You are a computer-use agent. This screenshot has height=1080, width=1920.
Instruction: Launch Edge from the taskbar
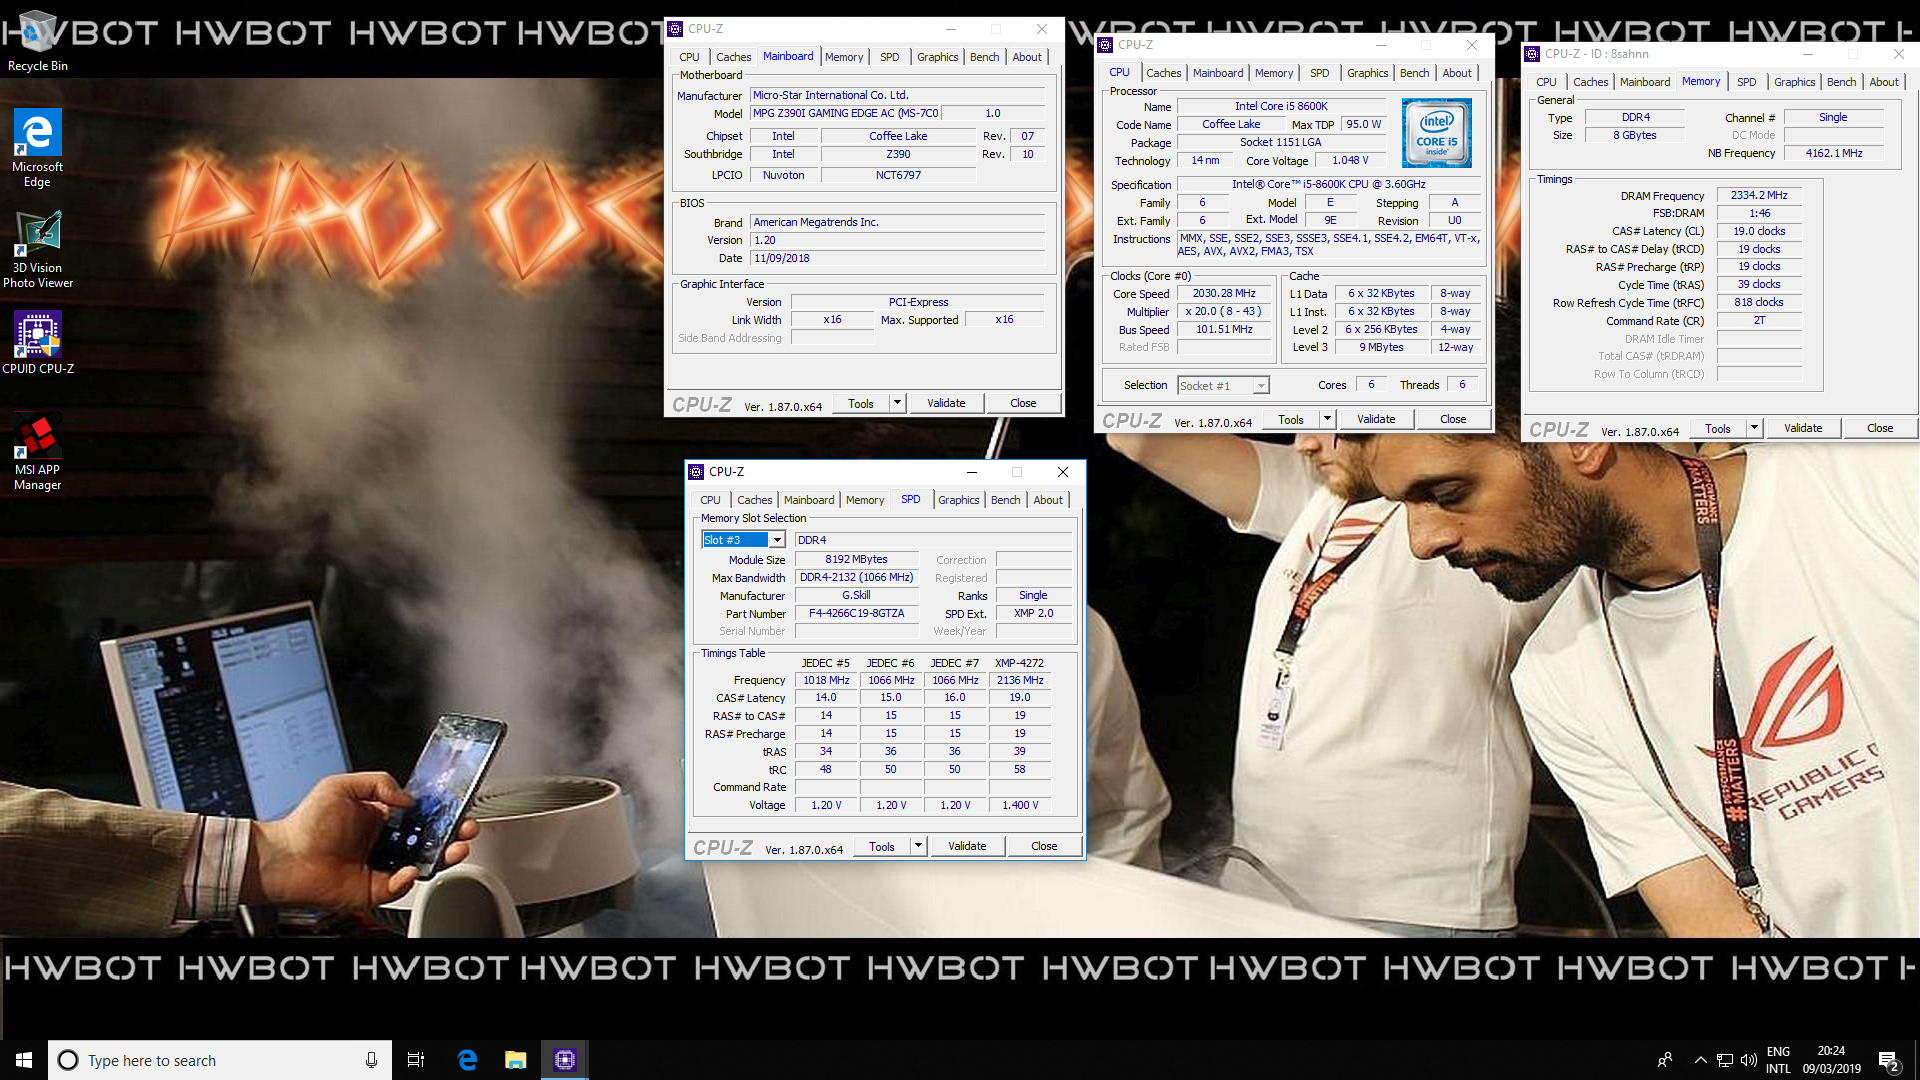(467, 1060)
